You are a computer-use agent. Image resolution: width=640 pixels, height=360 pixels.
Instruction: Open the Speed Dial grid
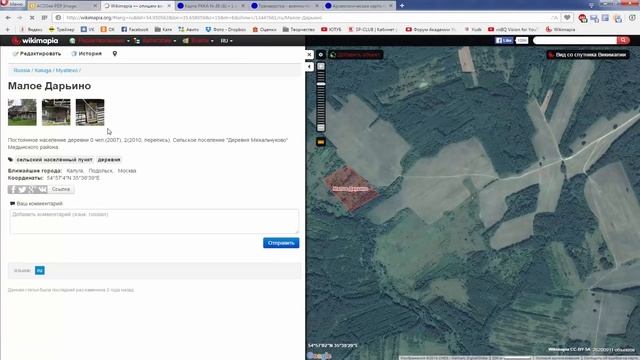[44, 18]
